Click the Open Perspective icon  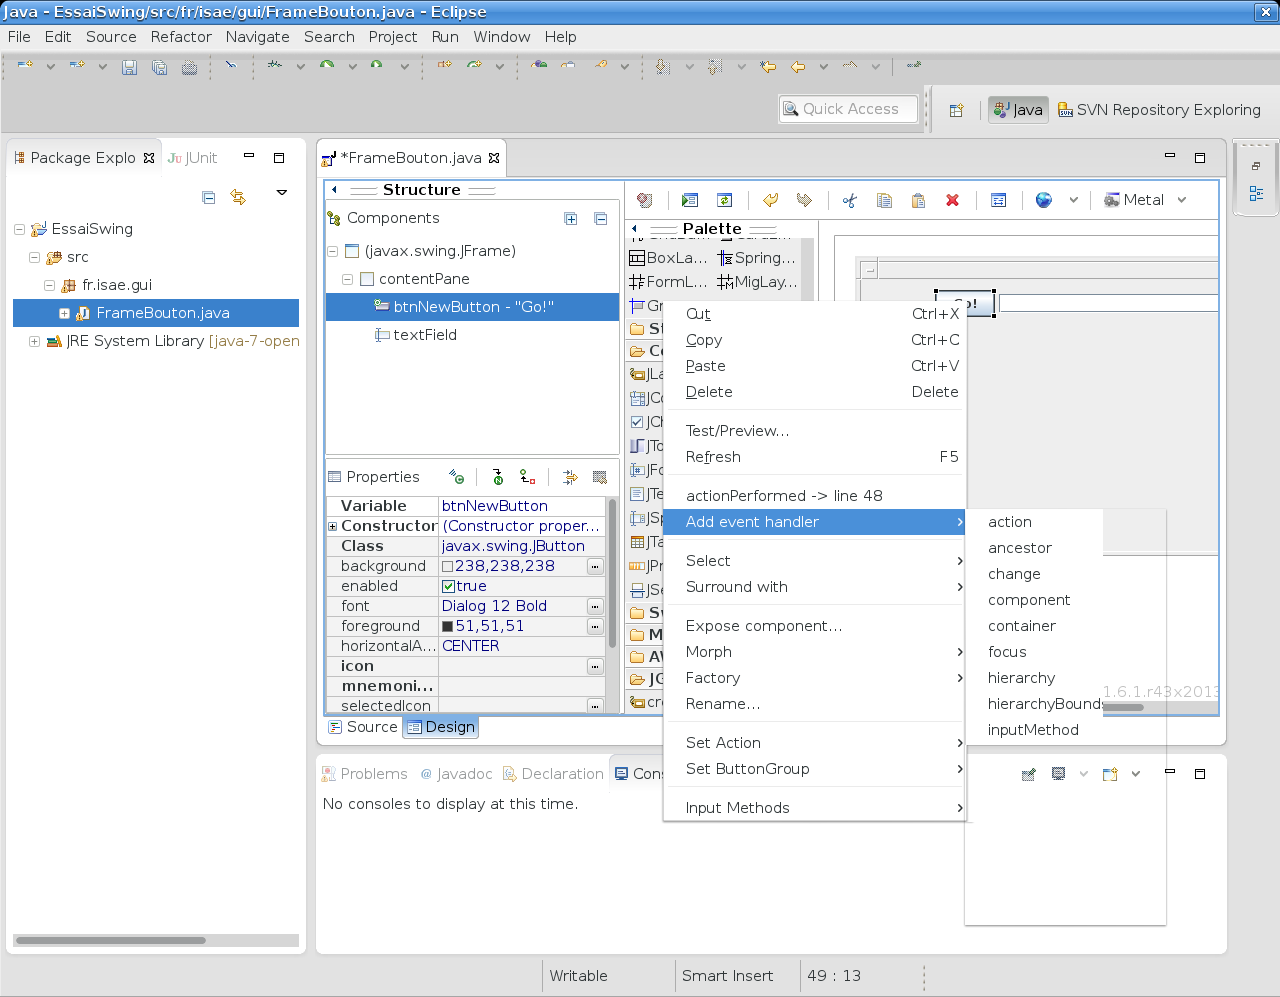(x=956, y=110)
